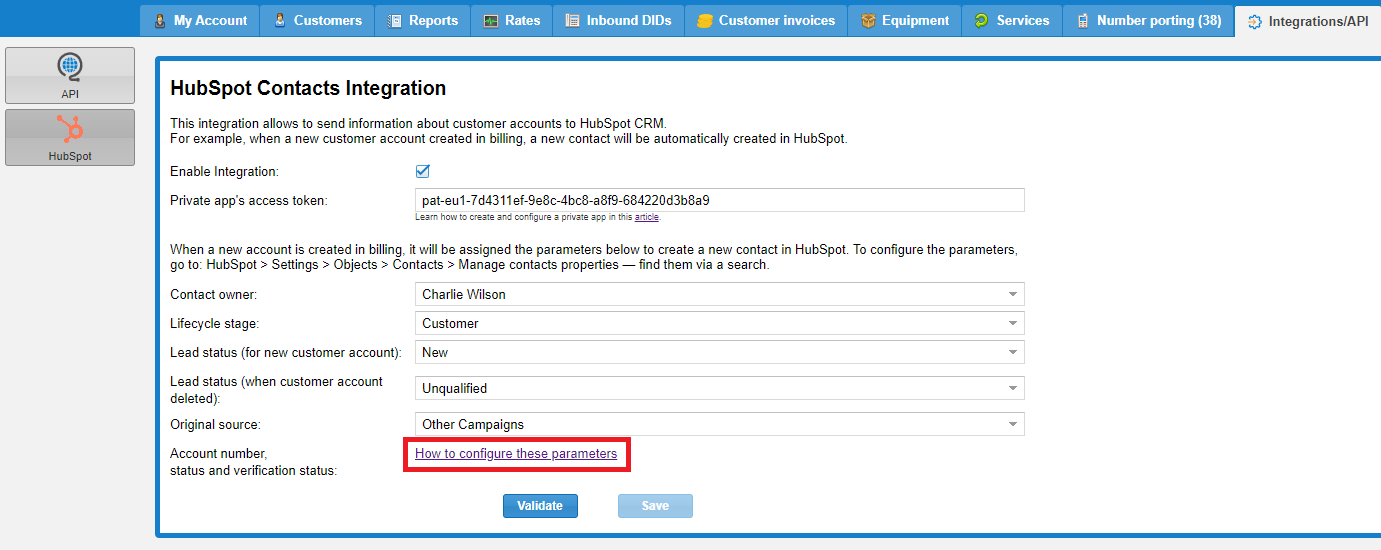The height and width of the screenshot is (550, 1381).
Task: Open the Contact owner dropdown
Action: (720, 295)
